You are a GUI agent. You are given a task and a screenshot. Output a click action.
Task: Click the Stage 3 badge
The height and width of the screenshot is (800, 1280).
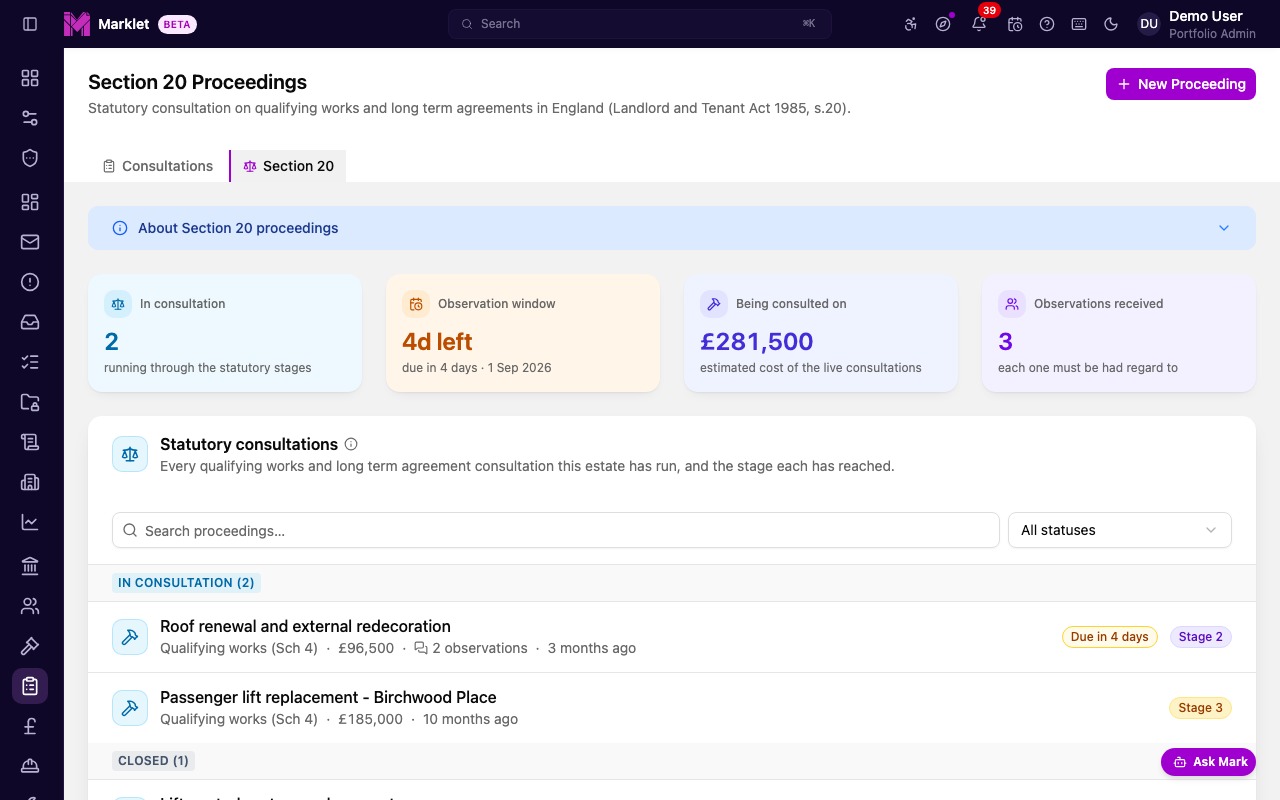pyautogui.click(x=1200, y=708)
